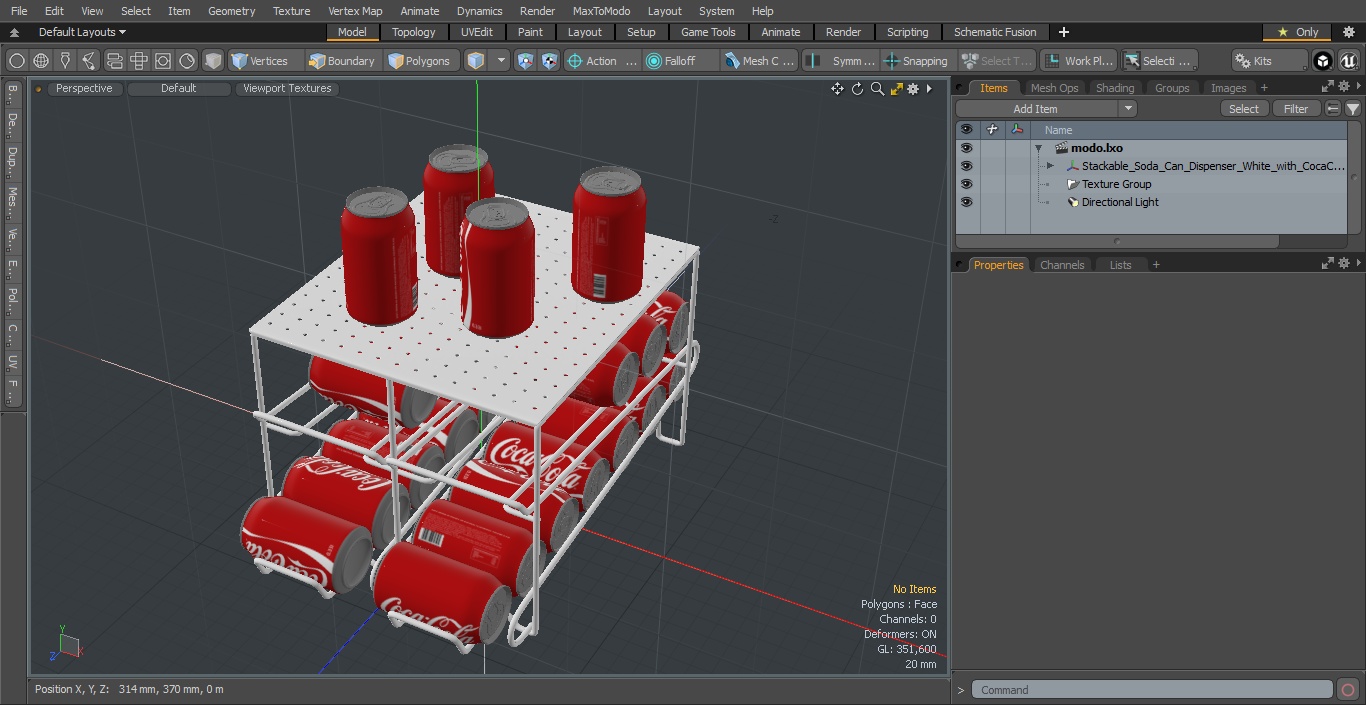Hide the Texture Group item
Screen dimensions: 1366x705
click(x=966, y=184)
